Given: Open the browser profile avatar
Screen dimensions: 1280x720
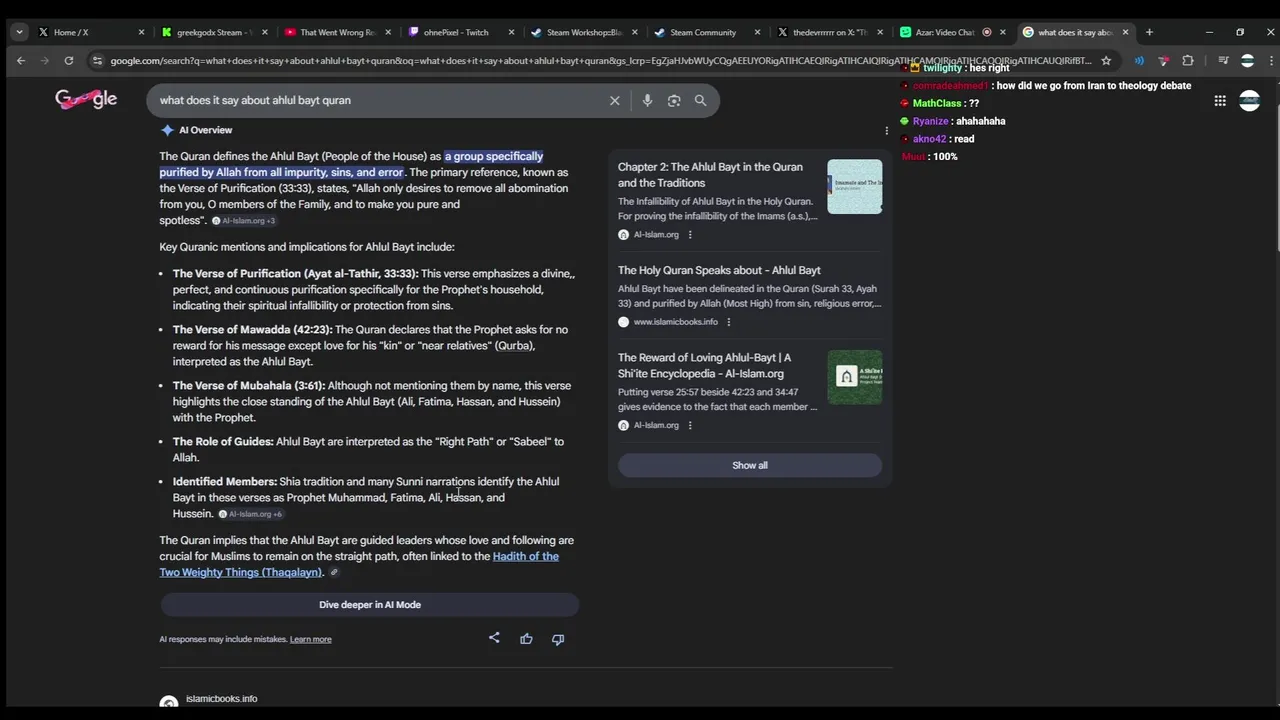Looking at the screenshot, I should tap(1247, 61).
